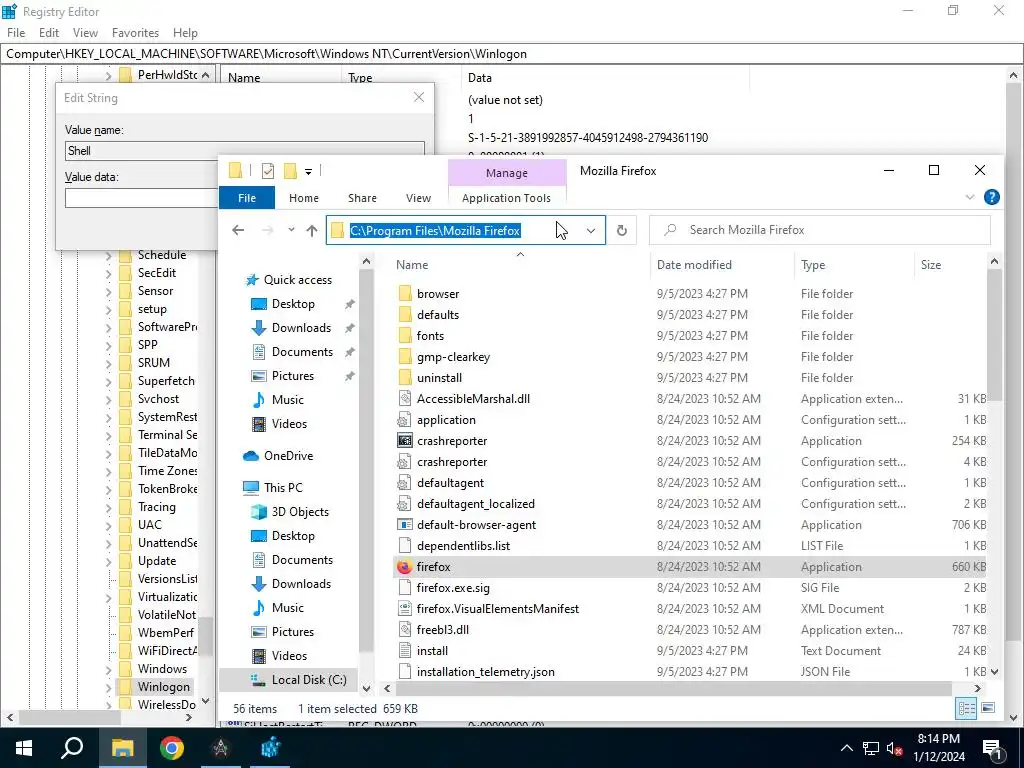Switch to Explorer View ribbon tab
The image size is (1024, 768).
[x=418, y=198]
